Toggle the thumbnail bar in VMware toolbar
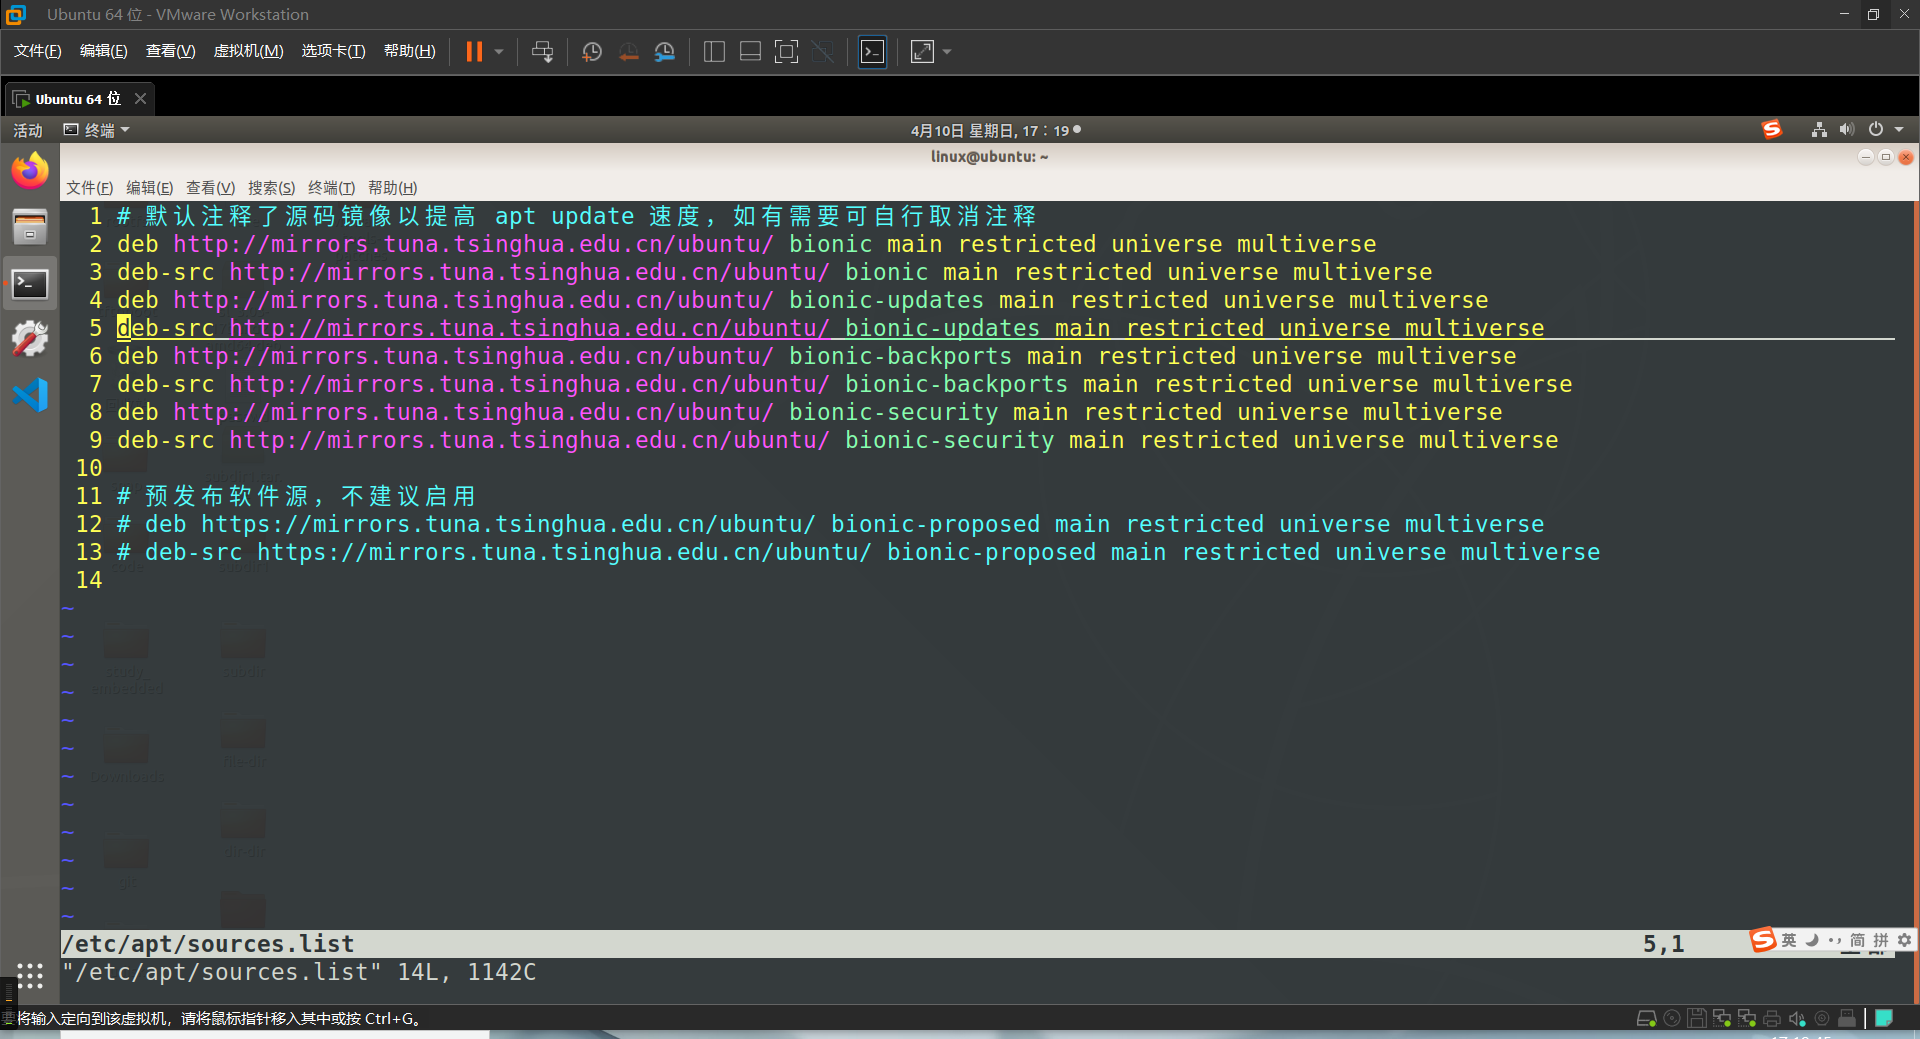 pos(750,52)
